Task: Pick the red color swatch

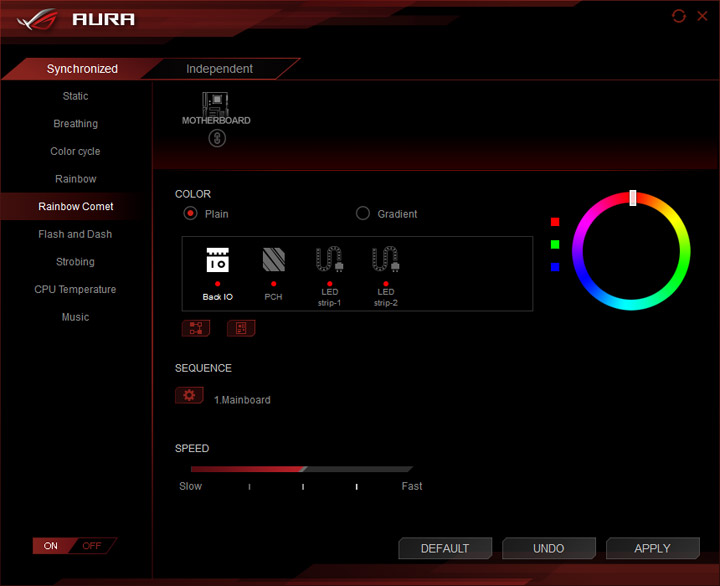Action: 555,222
